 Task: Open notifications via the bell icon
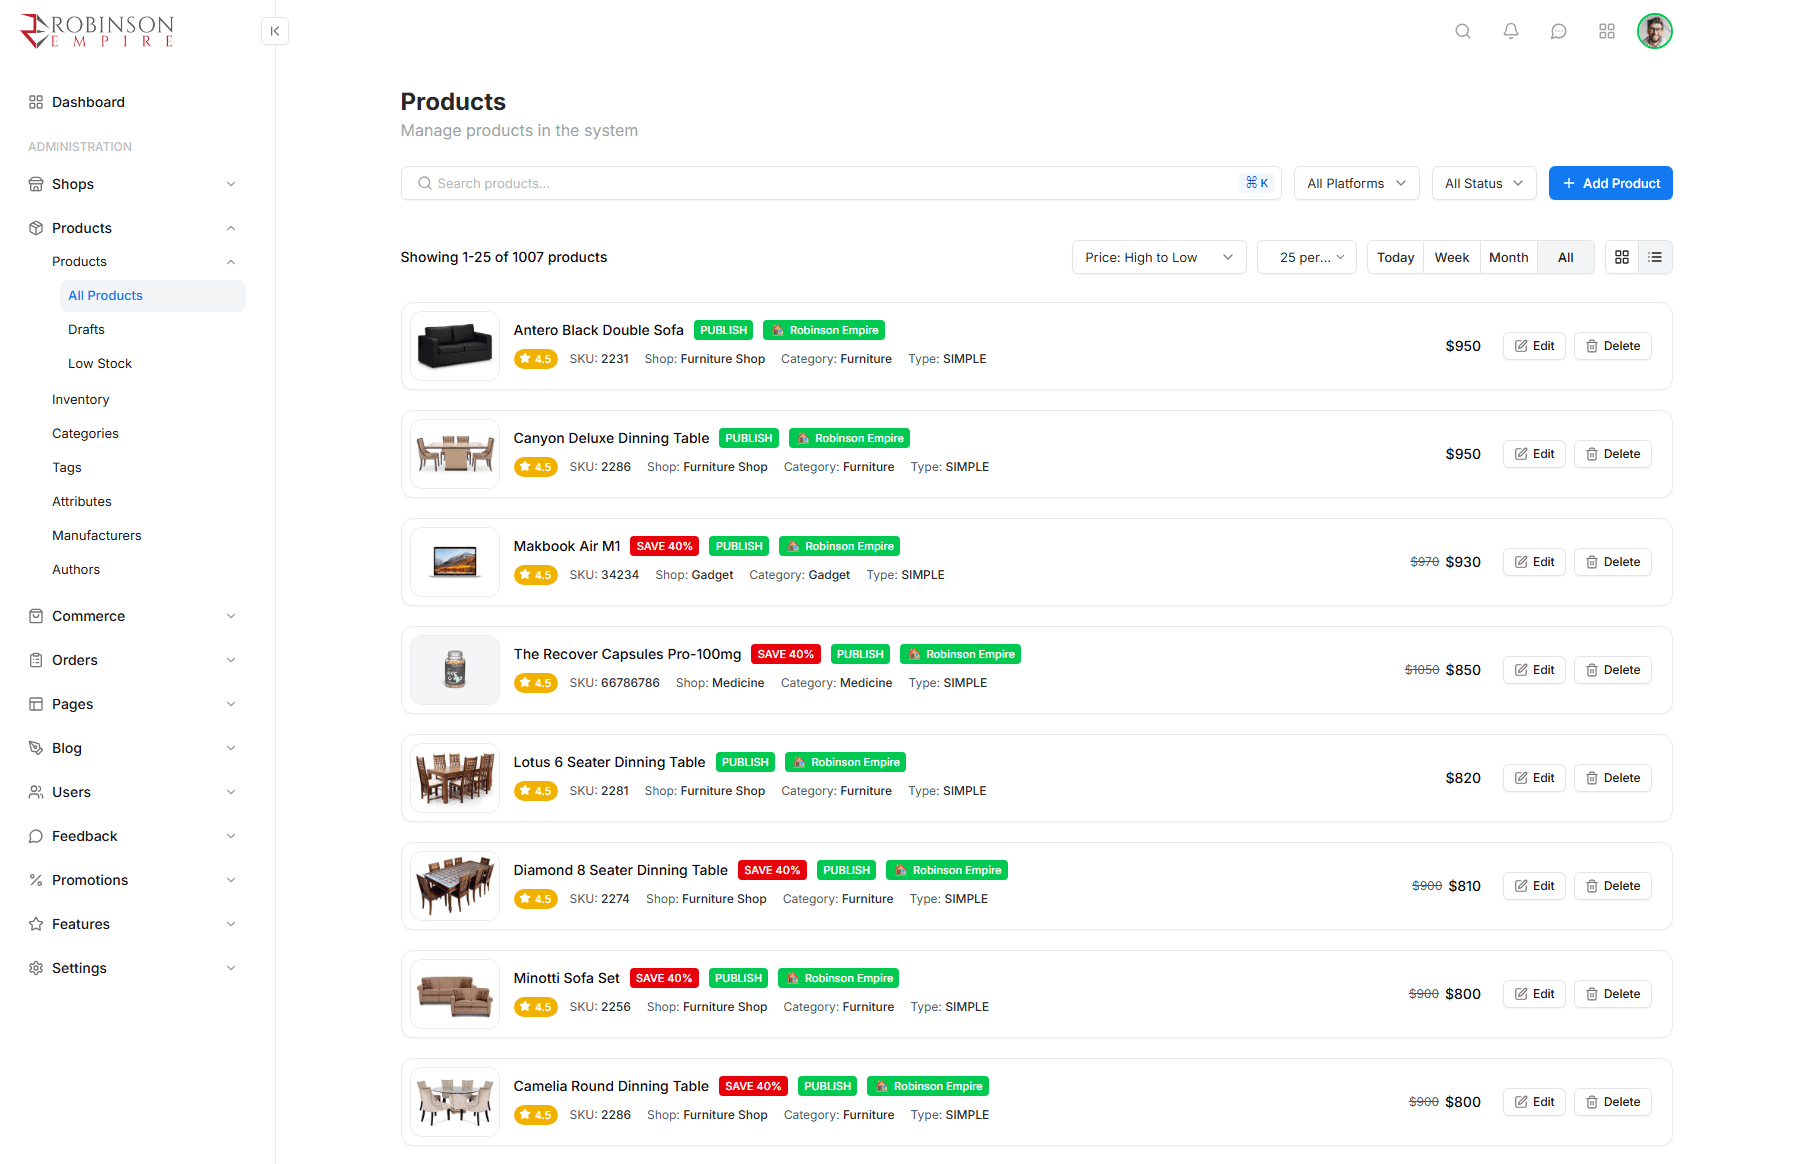[x=1510, y=31]
